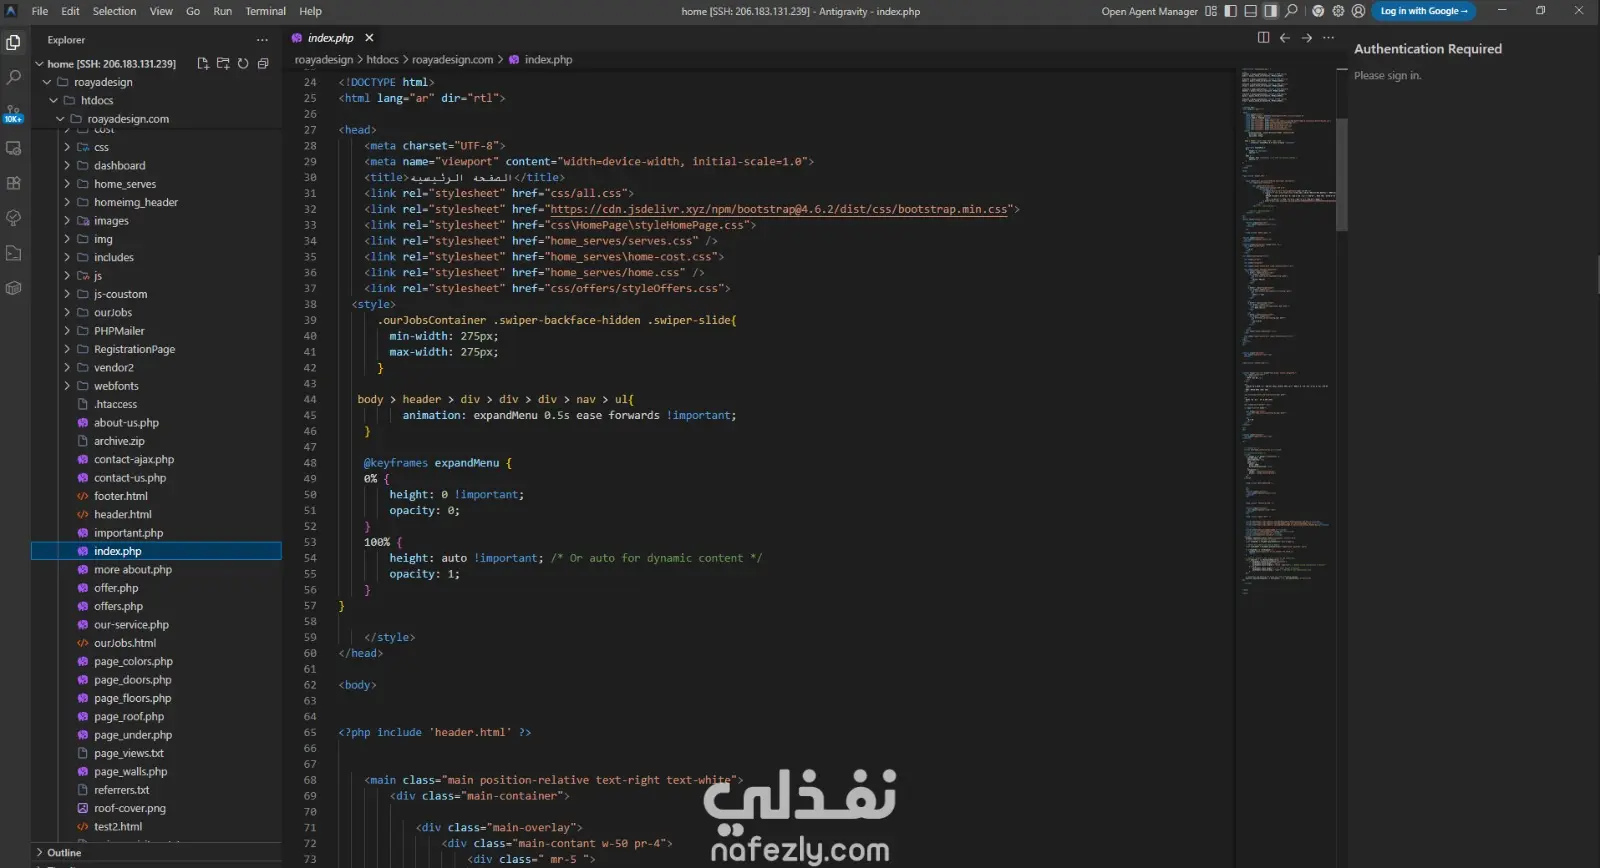Open the File menu
The height and width of the screenshot is (868, 1600).
pyautogui.click(x=40, y=11)
